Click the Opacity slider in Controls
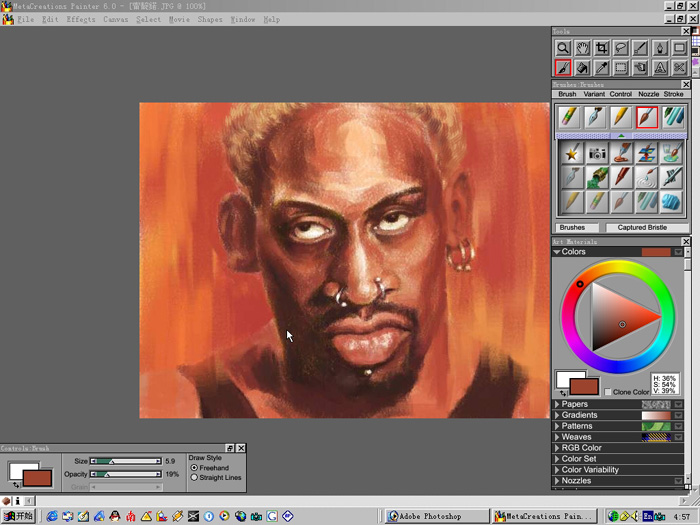 point(126,474)
